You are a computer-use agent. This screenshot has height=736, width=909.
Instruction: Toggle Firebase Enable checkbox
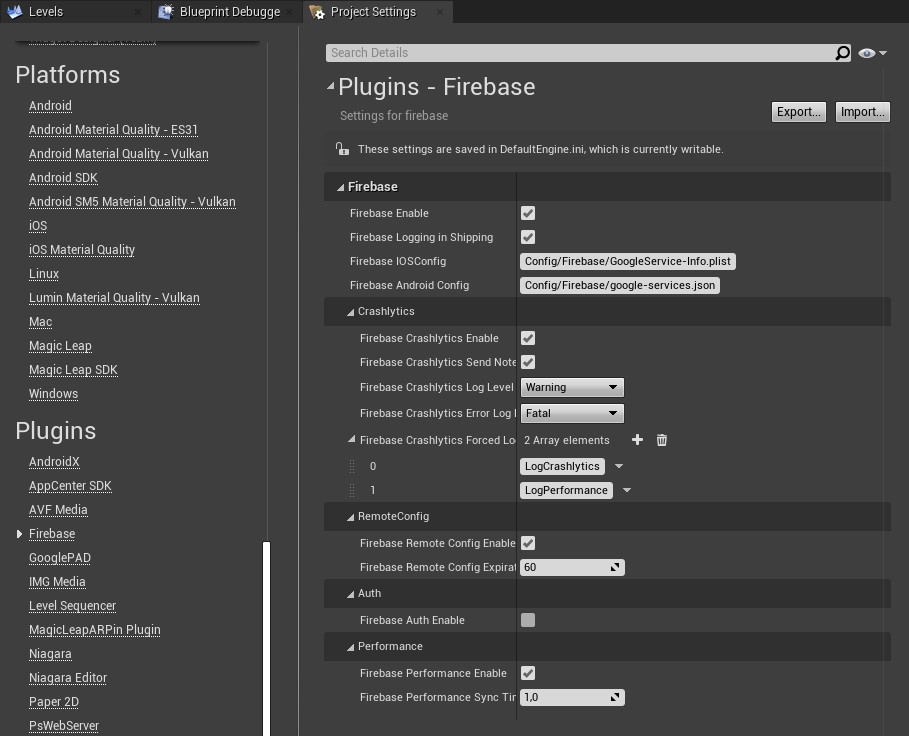click(528, 213)
